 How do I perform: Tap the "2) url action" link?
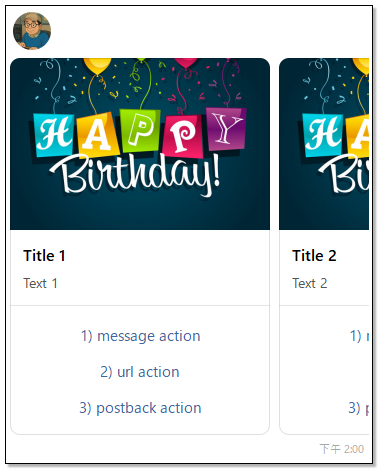coord(140,372)
